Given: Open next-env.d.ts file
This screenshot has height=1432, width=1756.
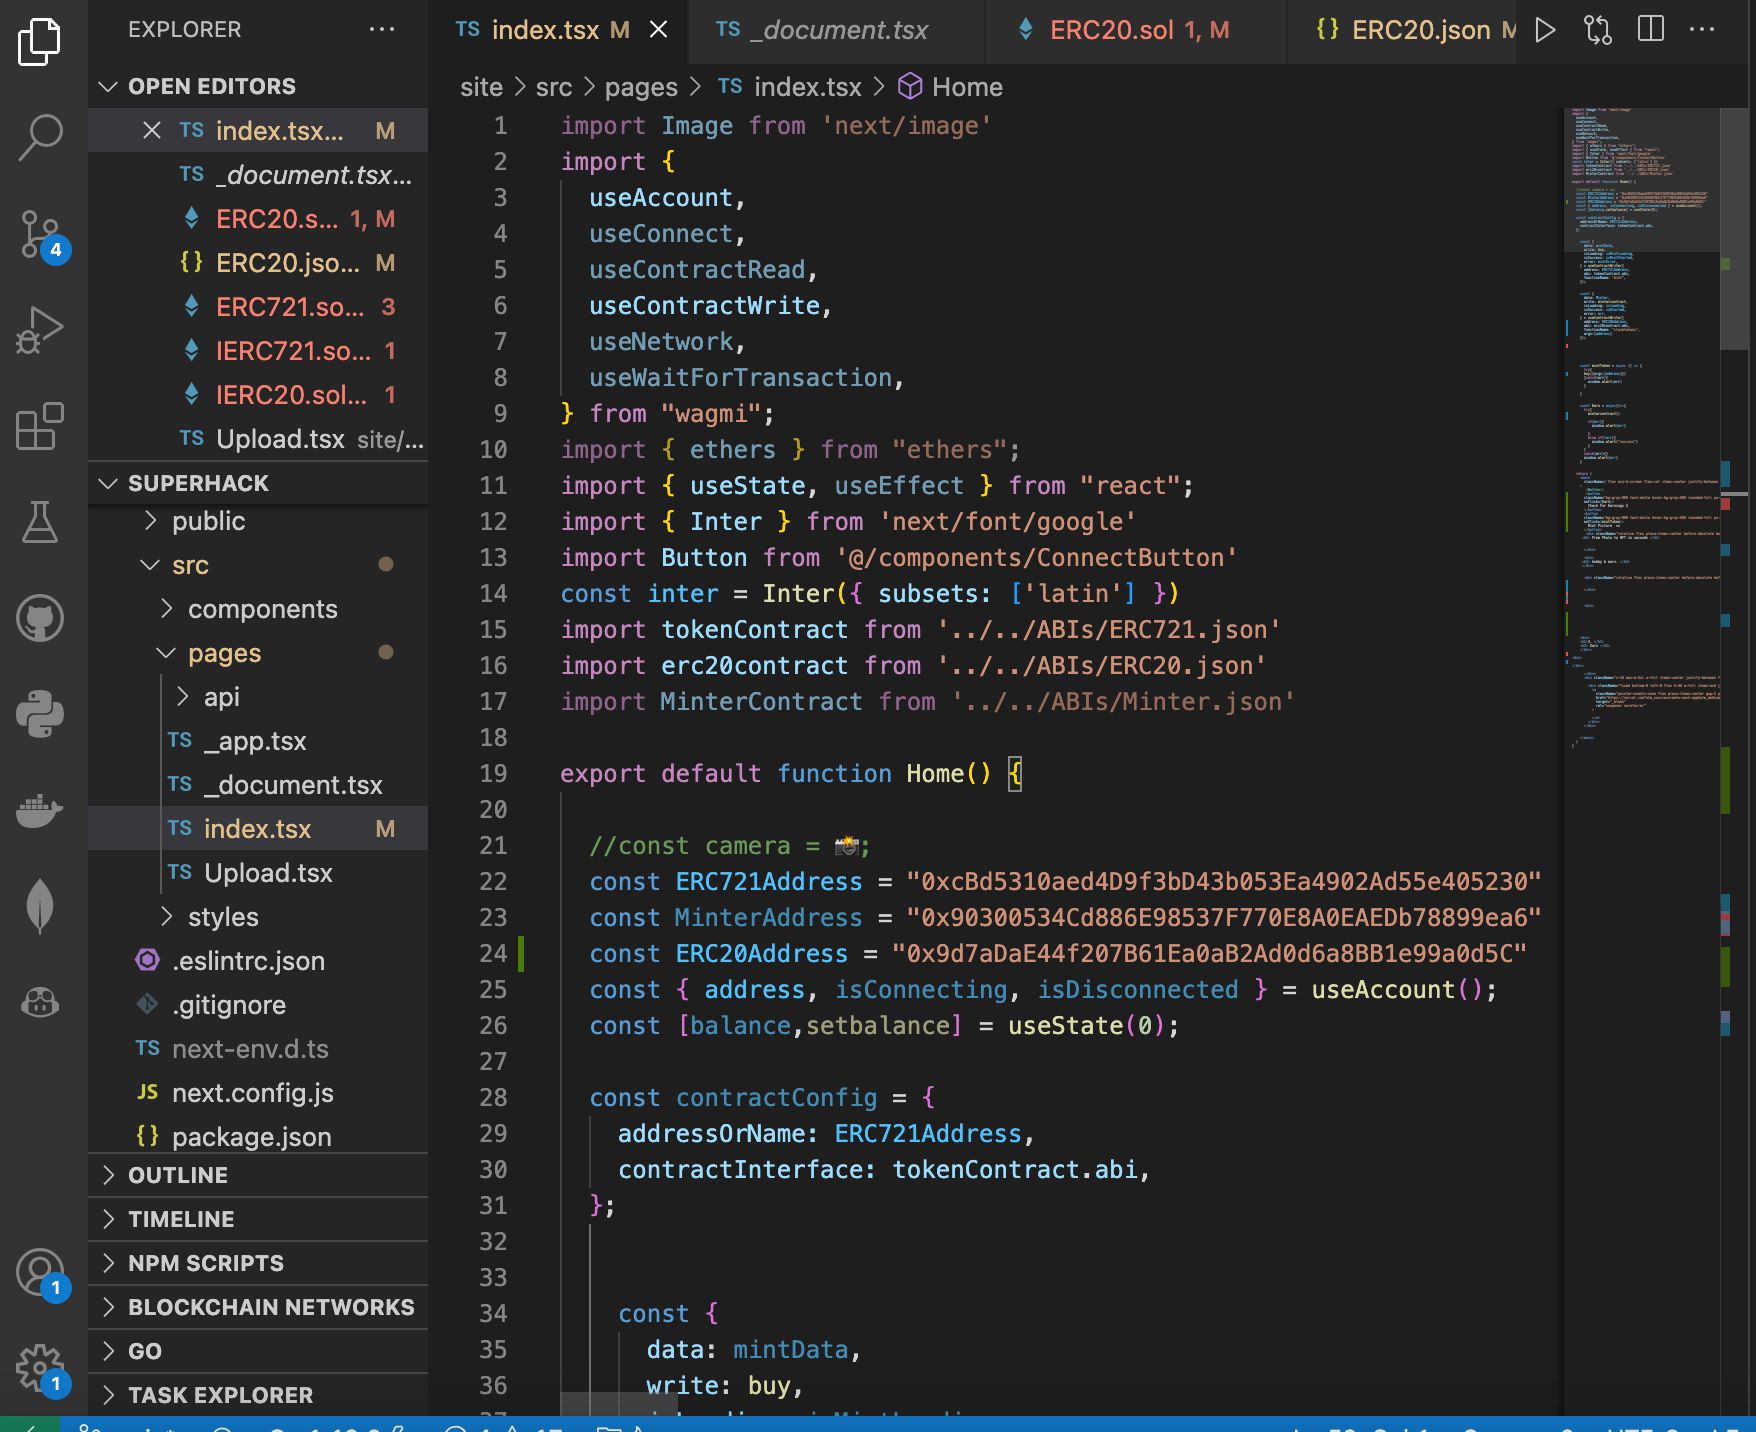Looking at the screenshot, I should point(258,1049).
